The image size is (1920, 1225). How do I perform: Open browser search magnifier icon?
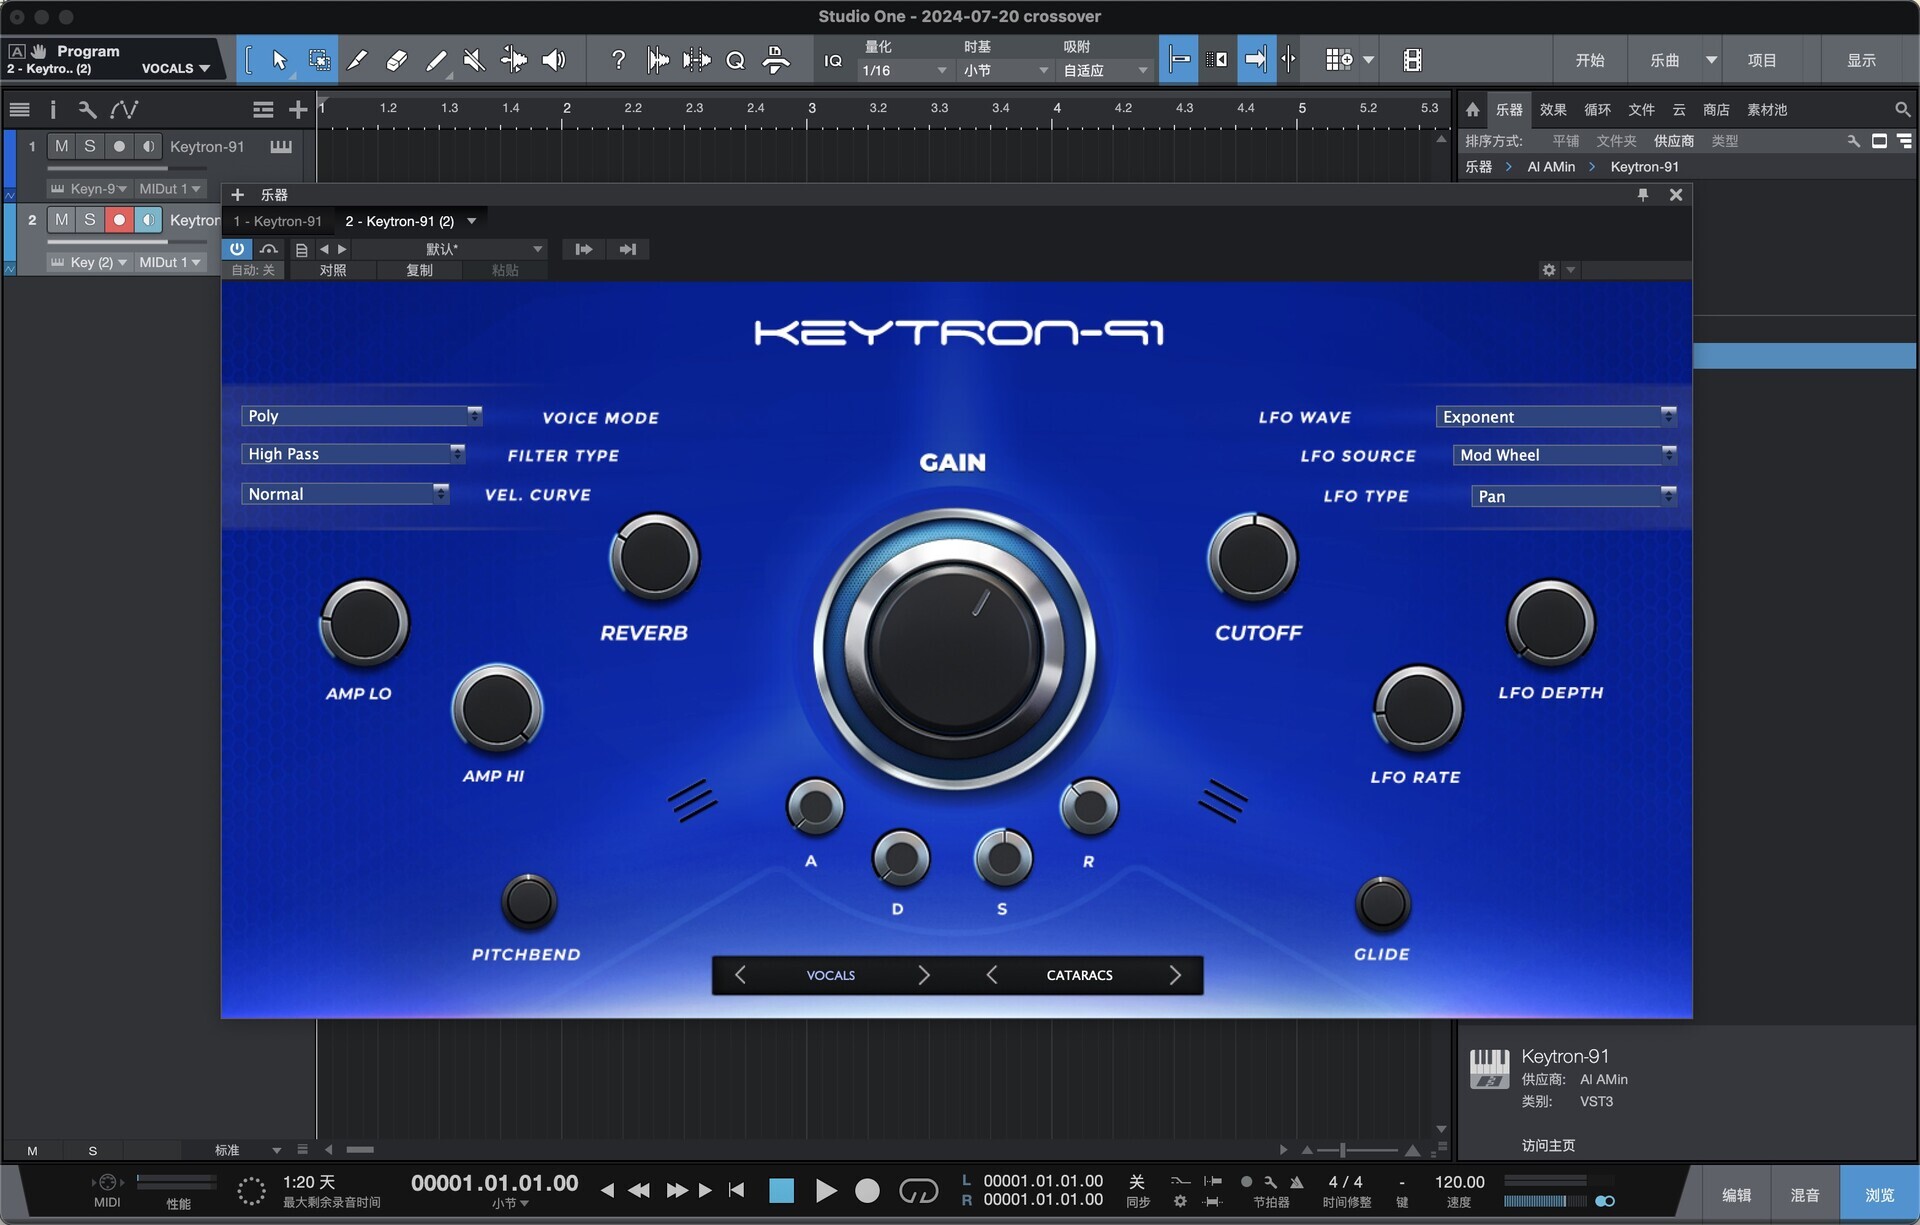point(1901,110)
